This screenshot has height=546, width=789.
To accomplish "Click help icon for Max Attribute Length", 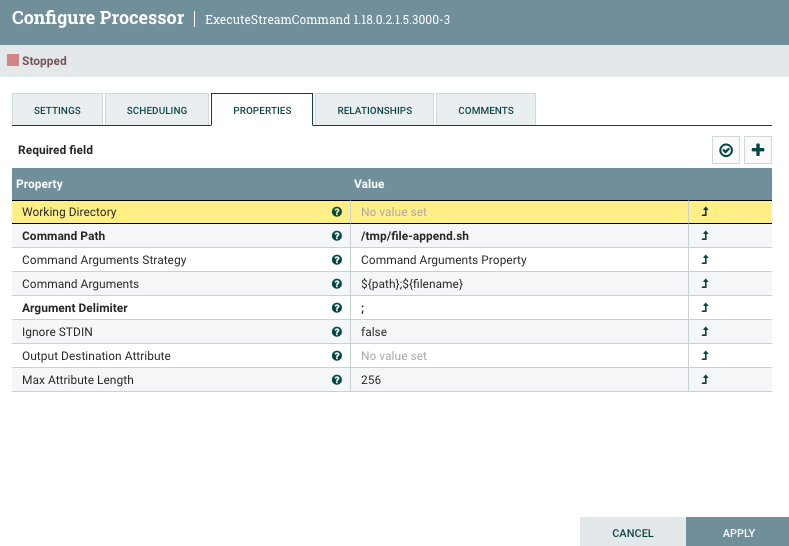I will pos(337,380).
